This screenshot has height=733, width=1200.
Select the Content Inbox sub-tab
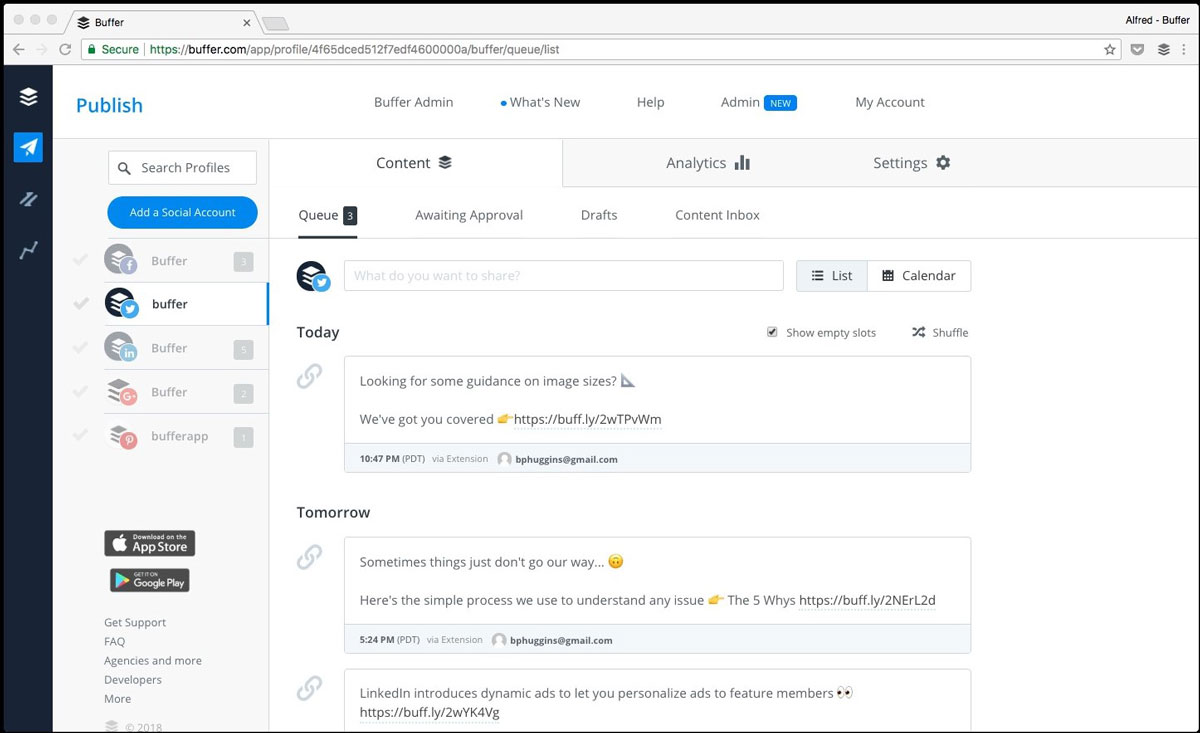click(x=717, y=215)
